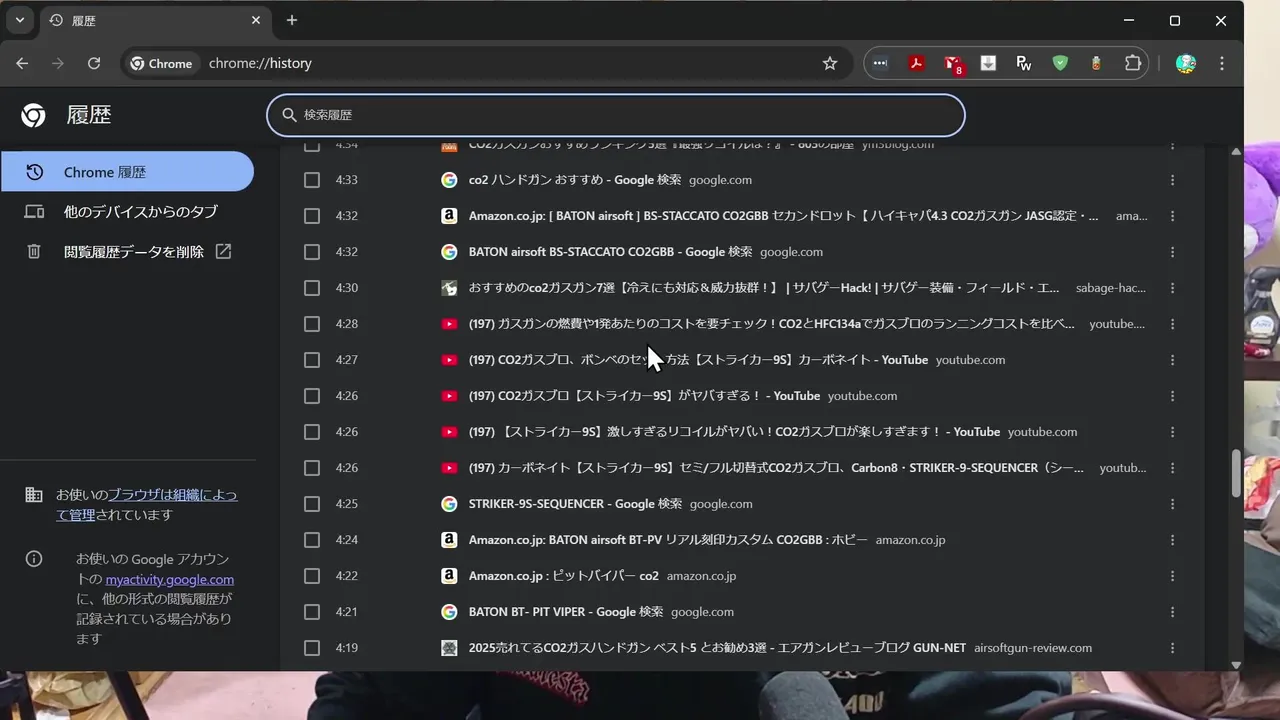
Task: Click the managed-by-organization building icon
Action: tap(34, 495)
